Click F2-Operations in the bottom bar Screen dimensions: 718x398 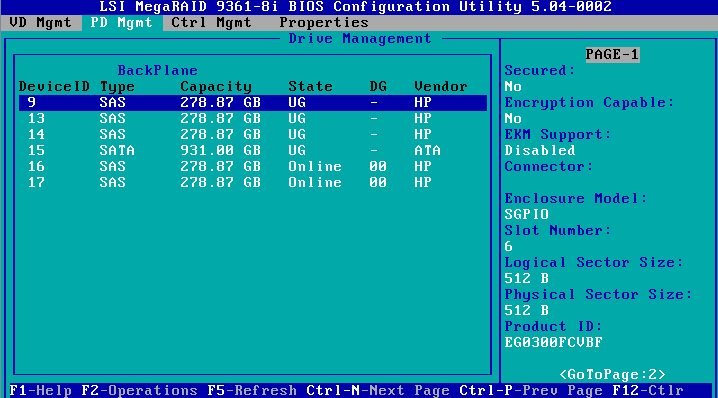(140, 391)
